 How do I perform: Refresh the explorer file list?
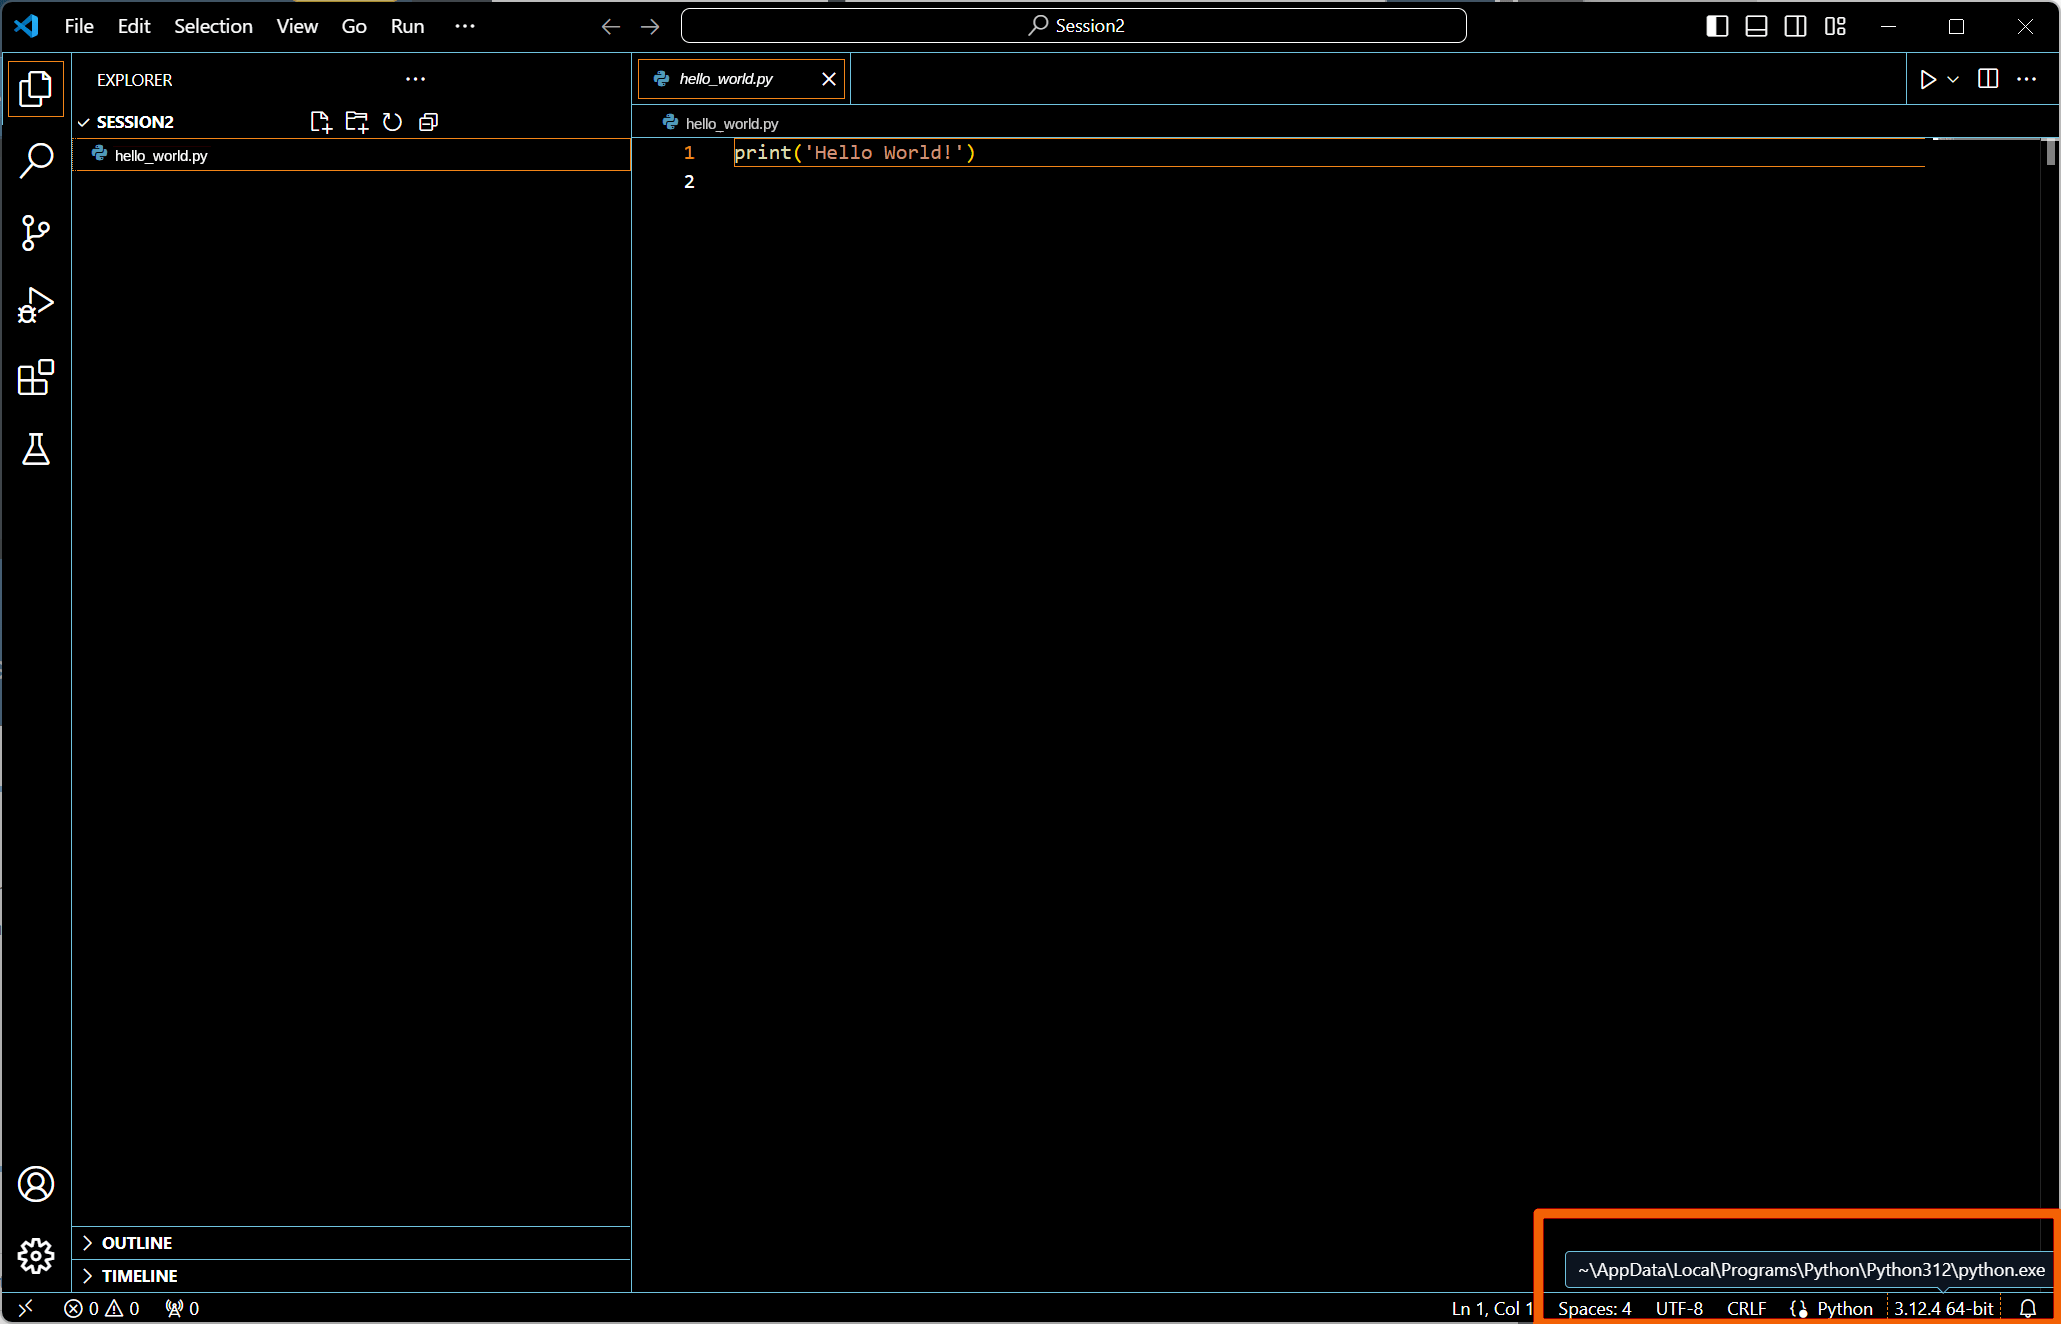392,122
